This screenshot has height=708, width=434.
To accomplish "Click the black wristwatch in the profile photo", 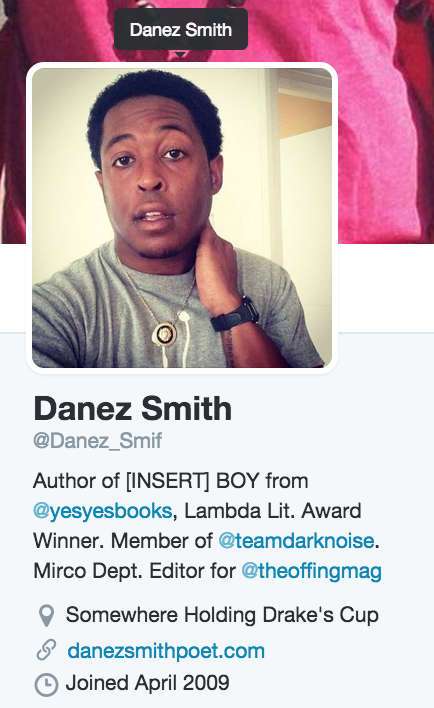I will coord(235,315).
